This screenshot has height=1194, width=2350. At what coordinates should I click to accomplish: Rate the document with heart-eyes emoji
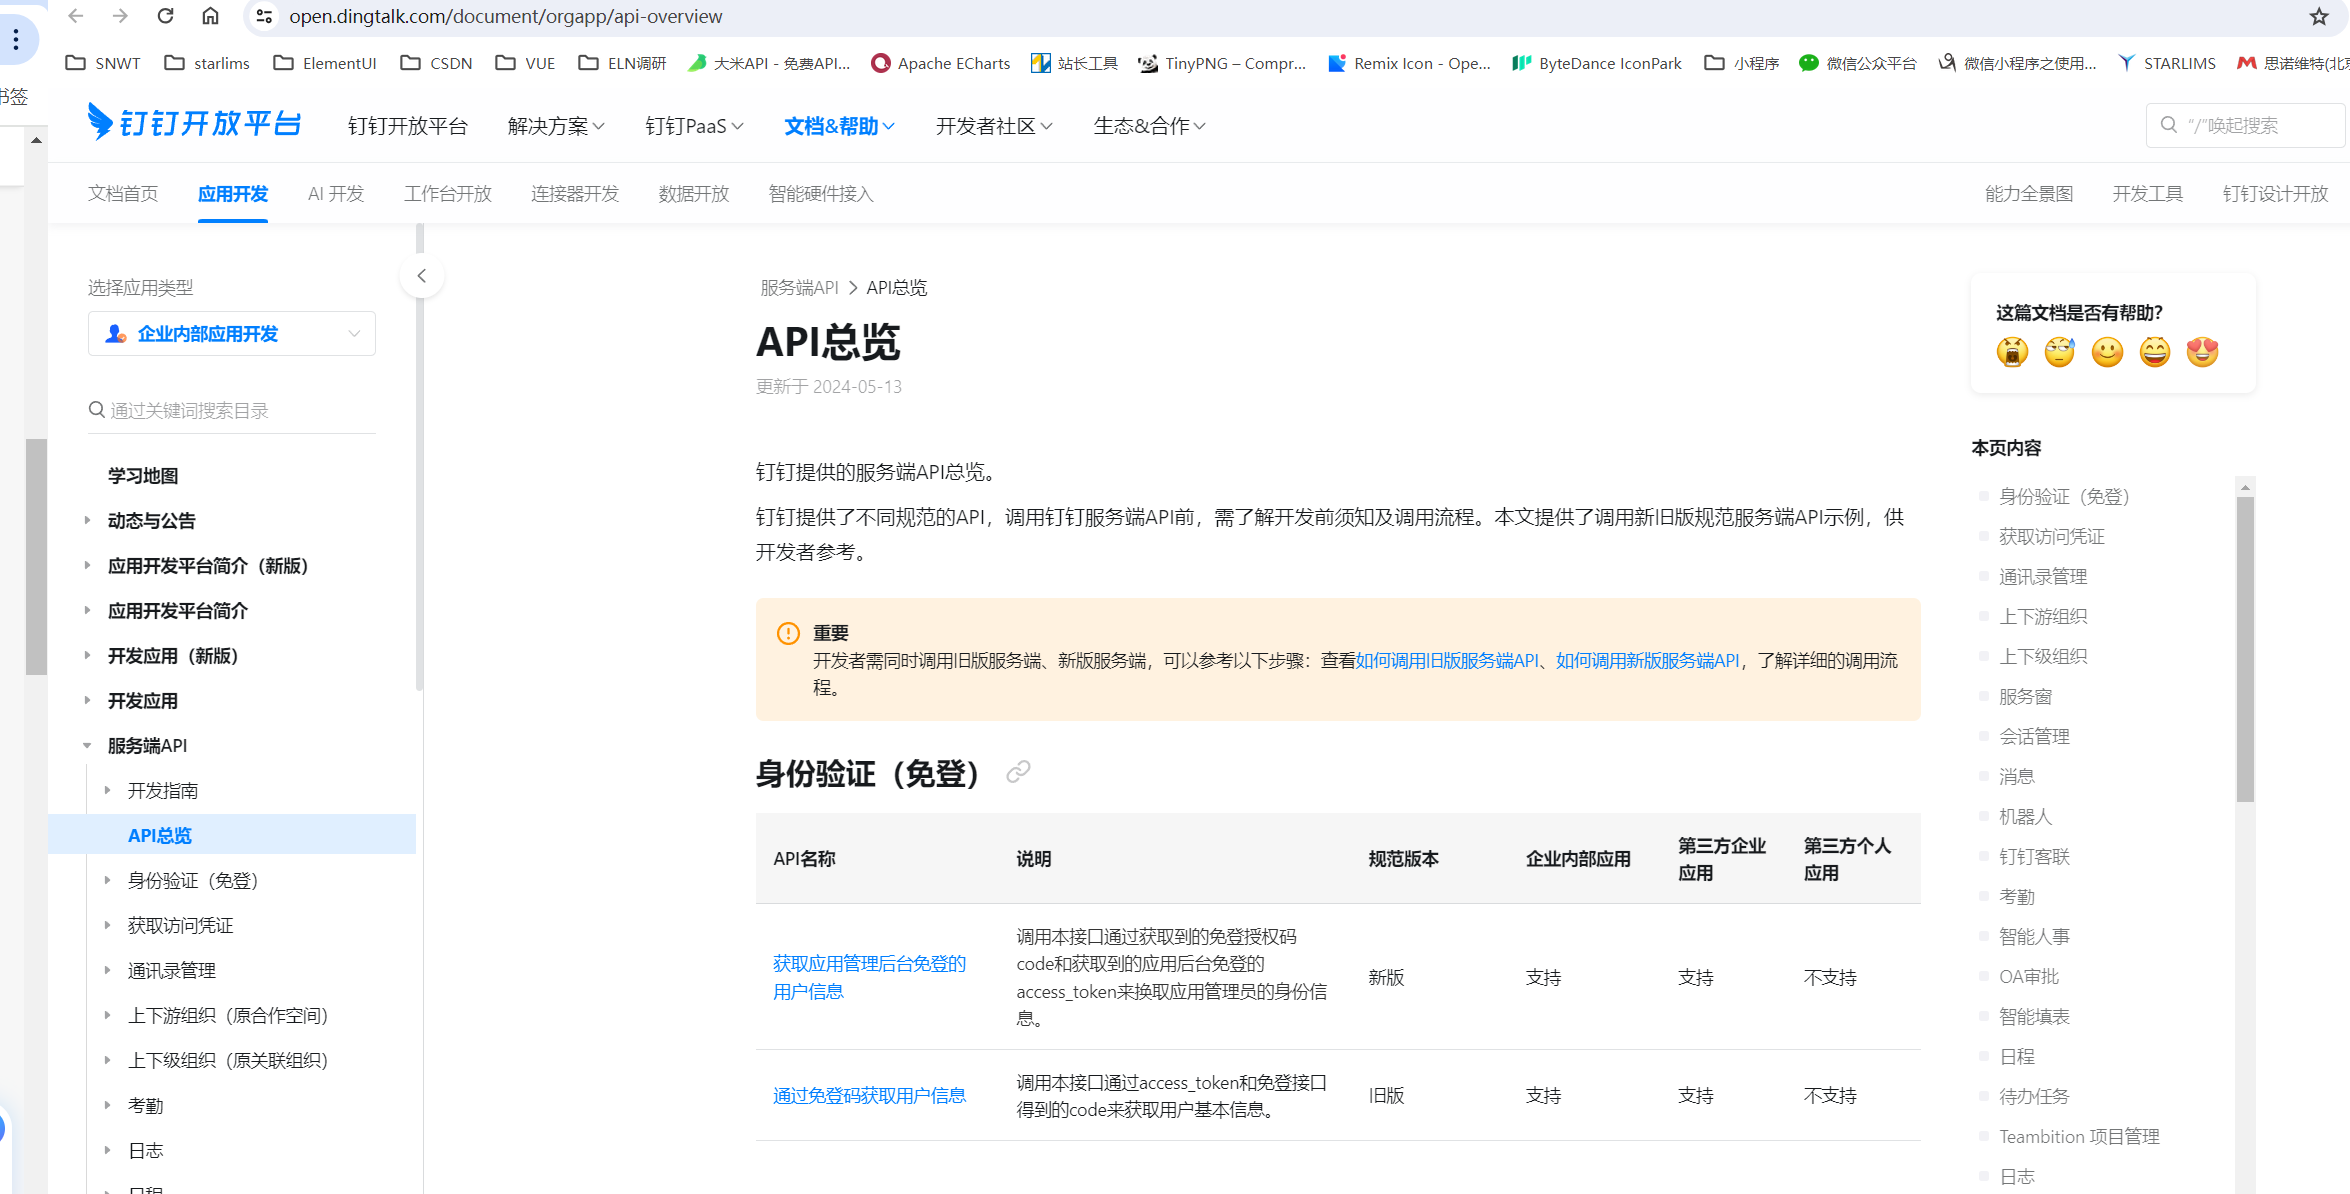(2202, 351)
